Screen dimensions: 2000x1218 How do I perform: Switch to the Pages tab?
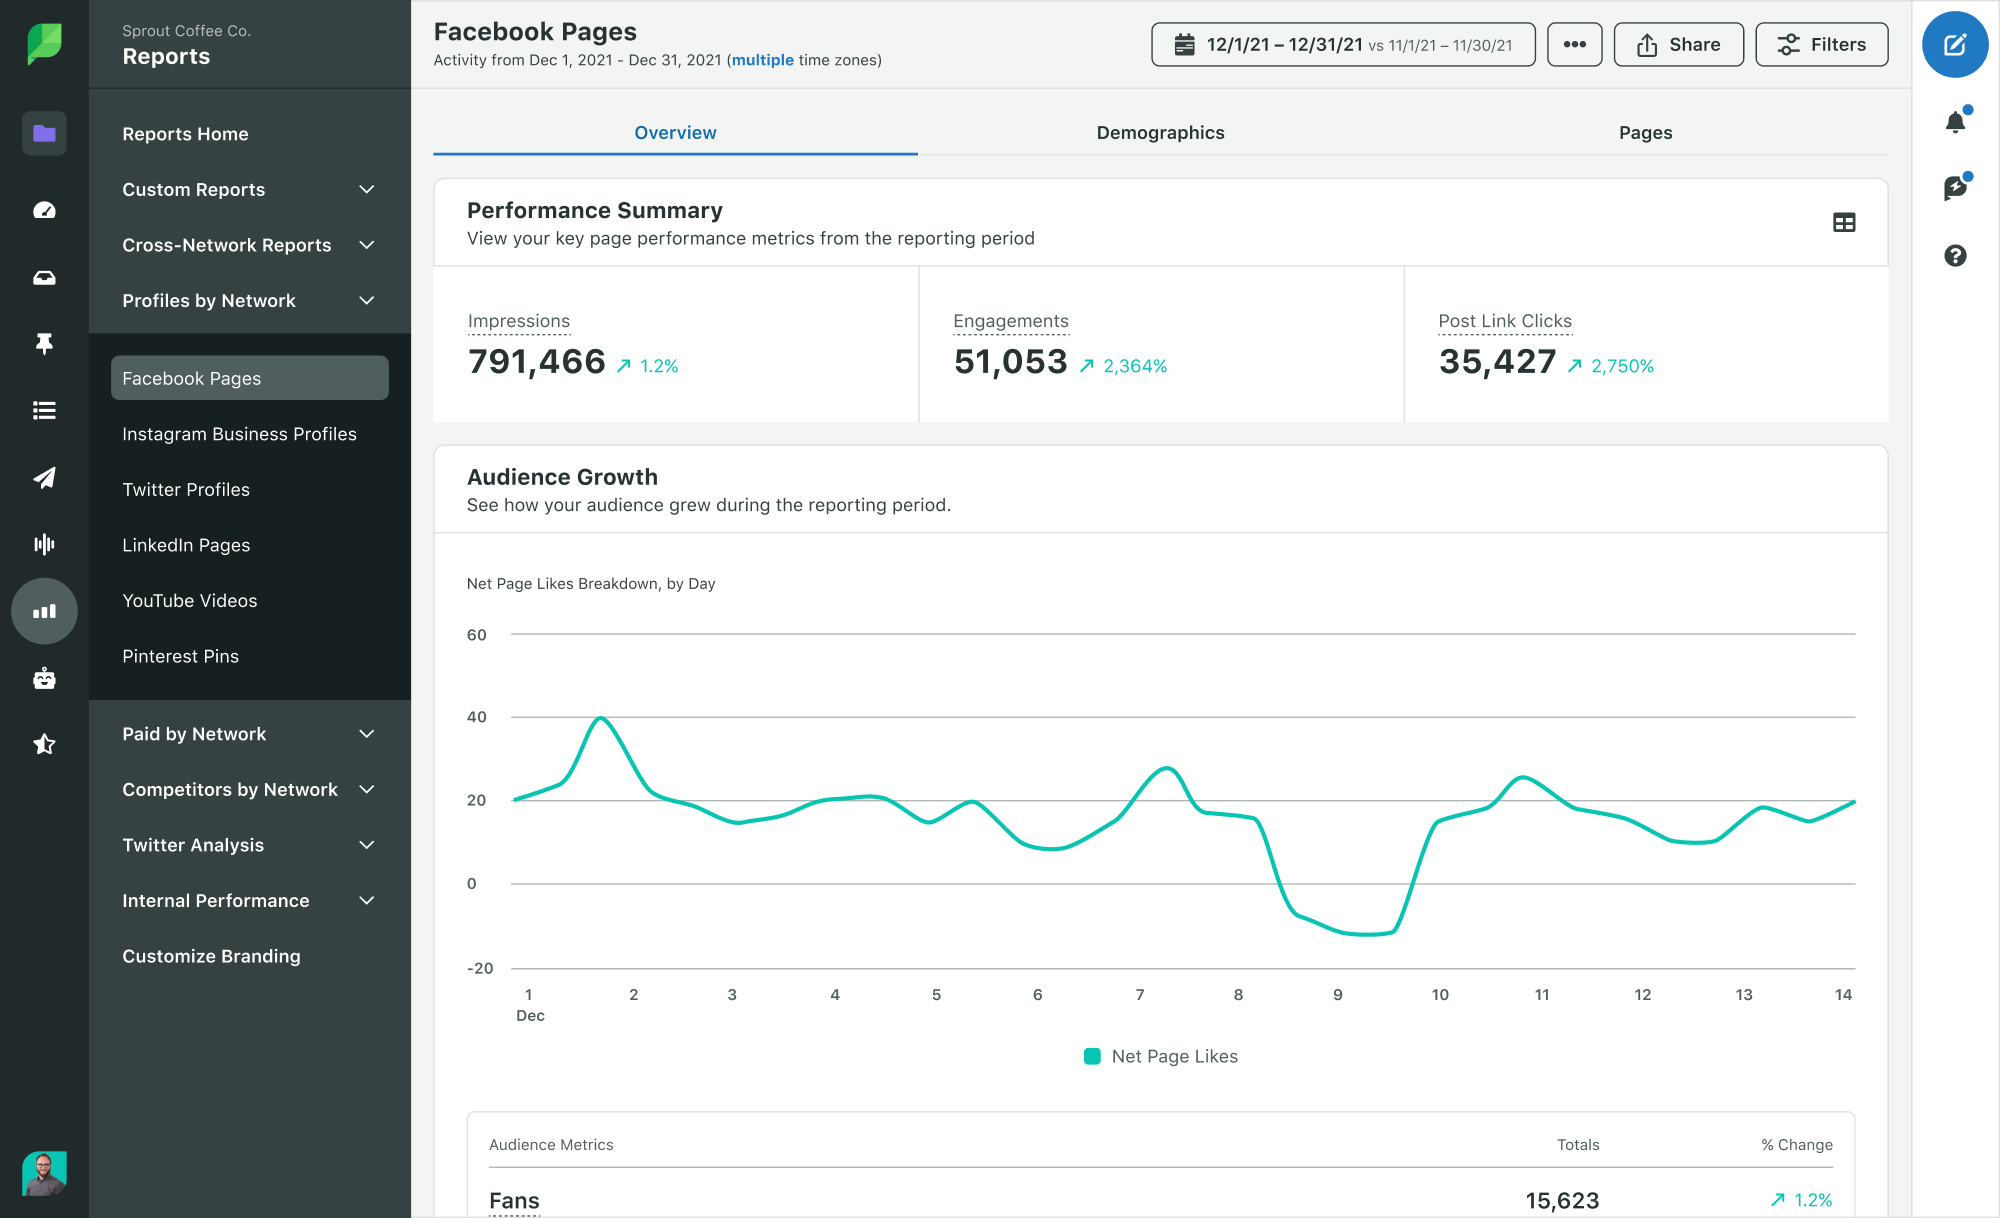click(1644, 131)
